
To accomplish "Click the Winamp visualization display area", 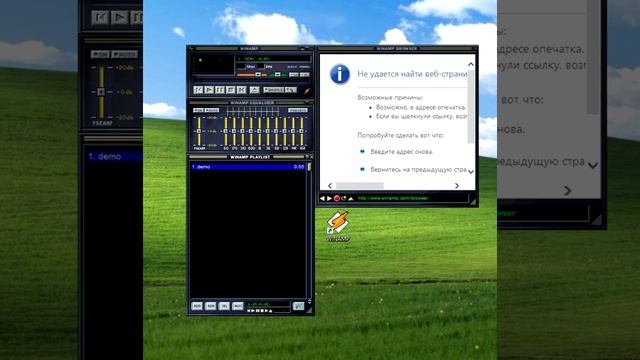I will point(214,64).
